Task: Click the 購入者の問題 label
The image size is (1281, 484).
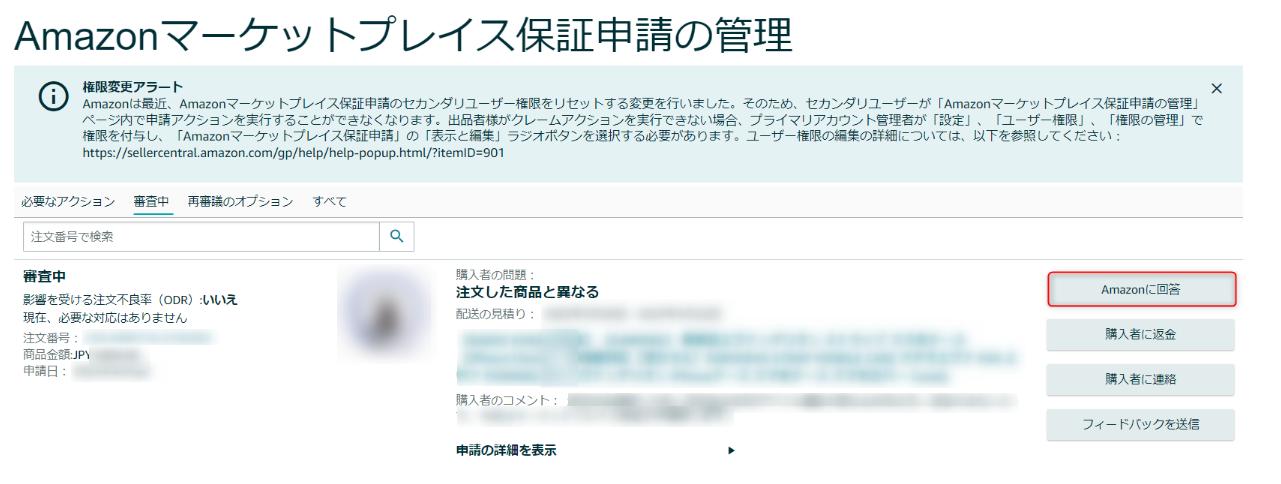Action: tap(496, 274)
